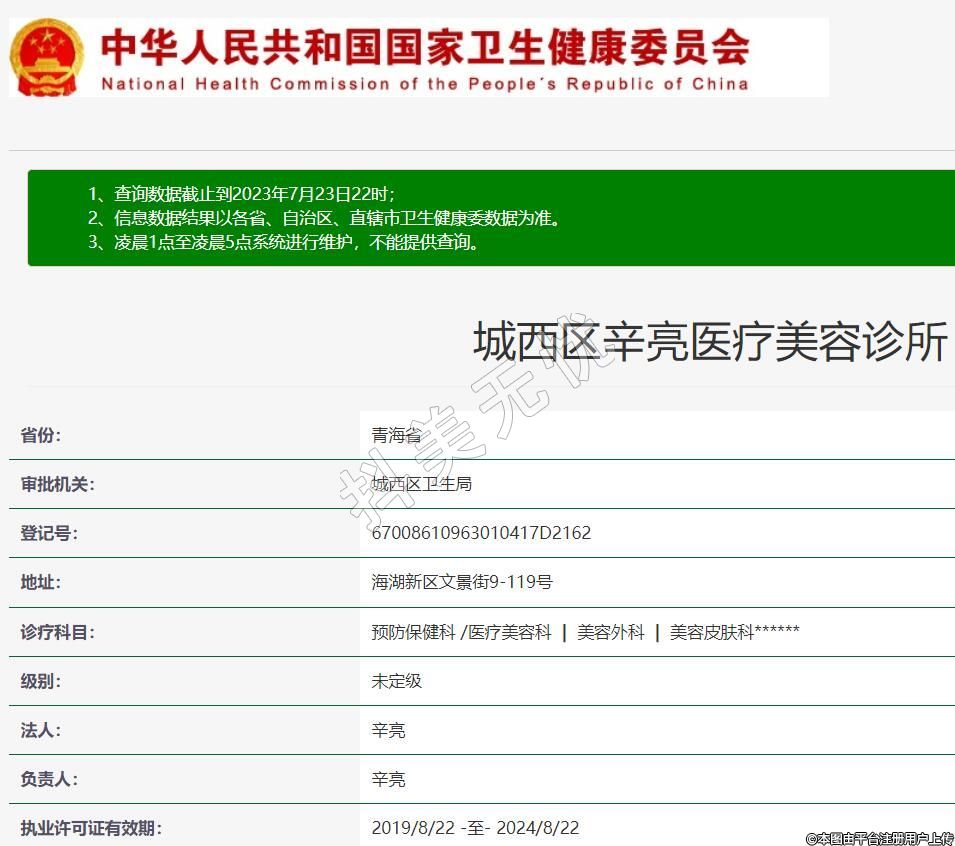Viewport: 955px width, 846px height.
Task: Select the 审批机关 value 城西区卫生局
Action: point(421,484)
